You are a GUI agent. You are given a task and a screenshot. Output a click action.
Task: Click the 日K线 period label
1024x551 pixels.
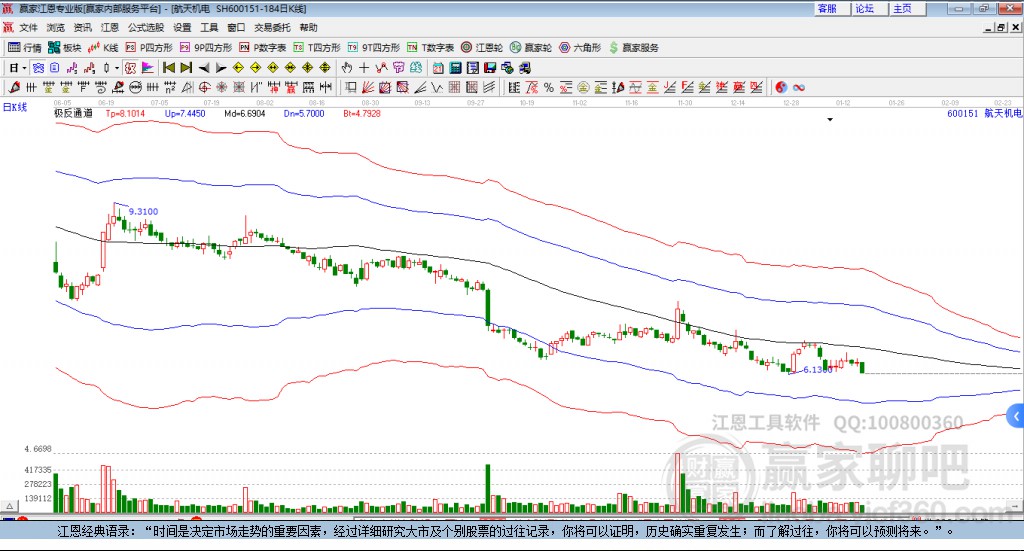point(15,107)
